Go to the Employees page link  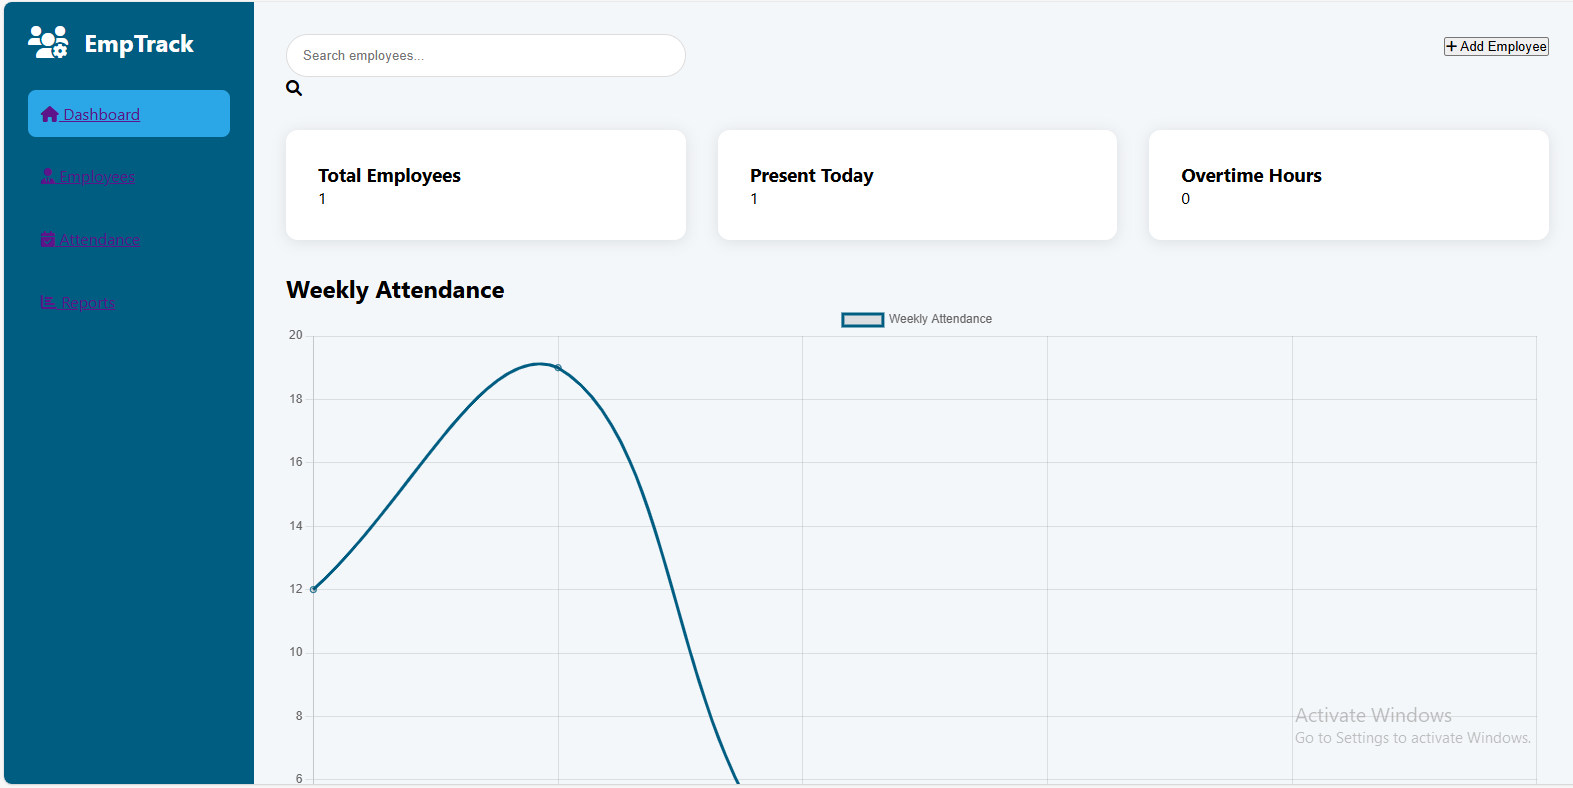coord(96,177)
